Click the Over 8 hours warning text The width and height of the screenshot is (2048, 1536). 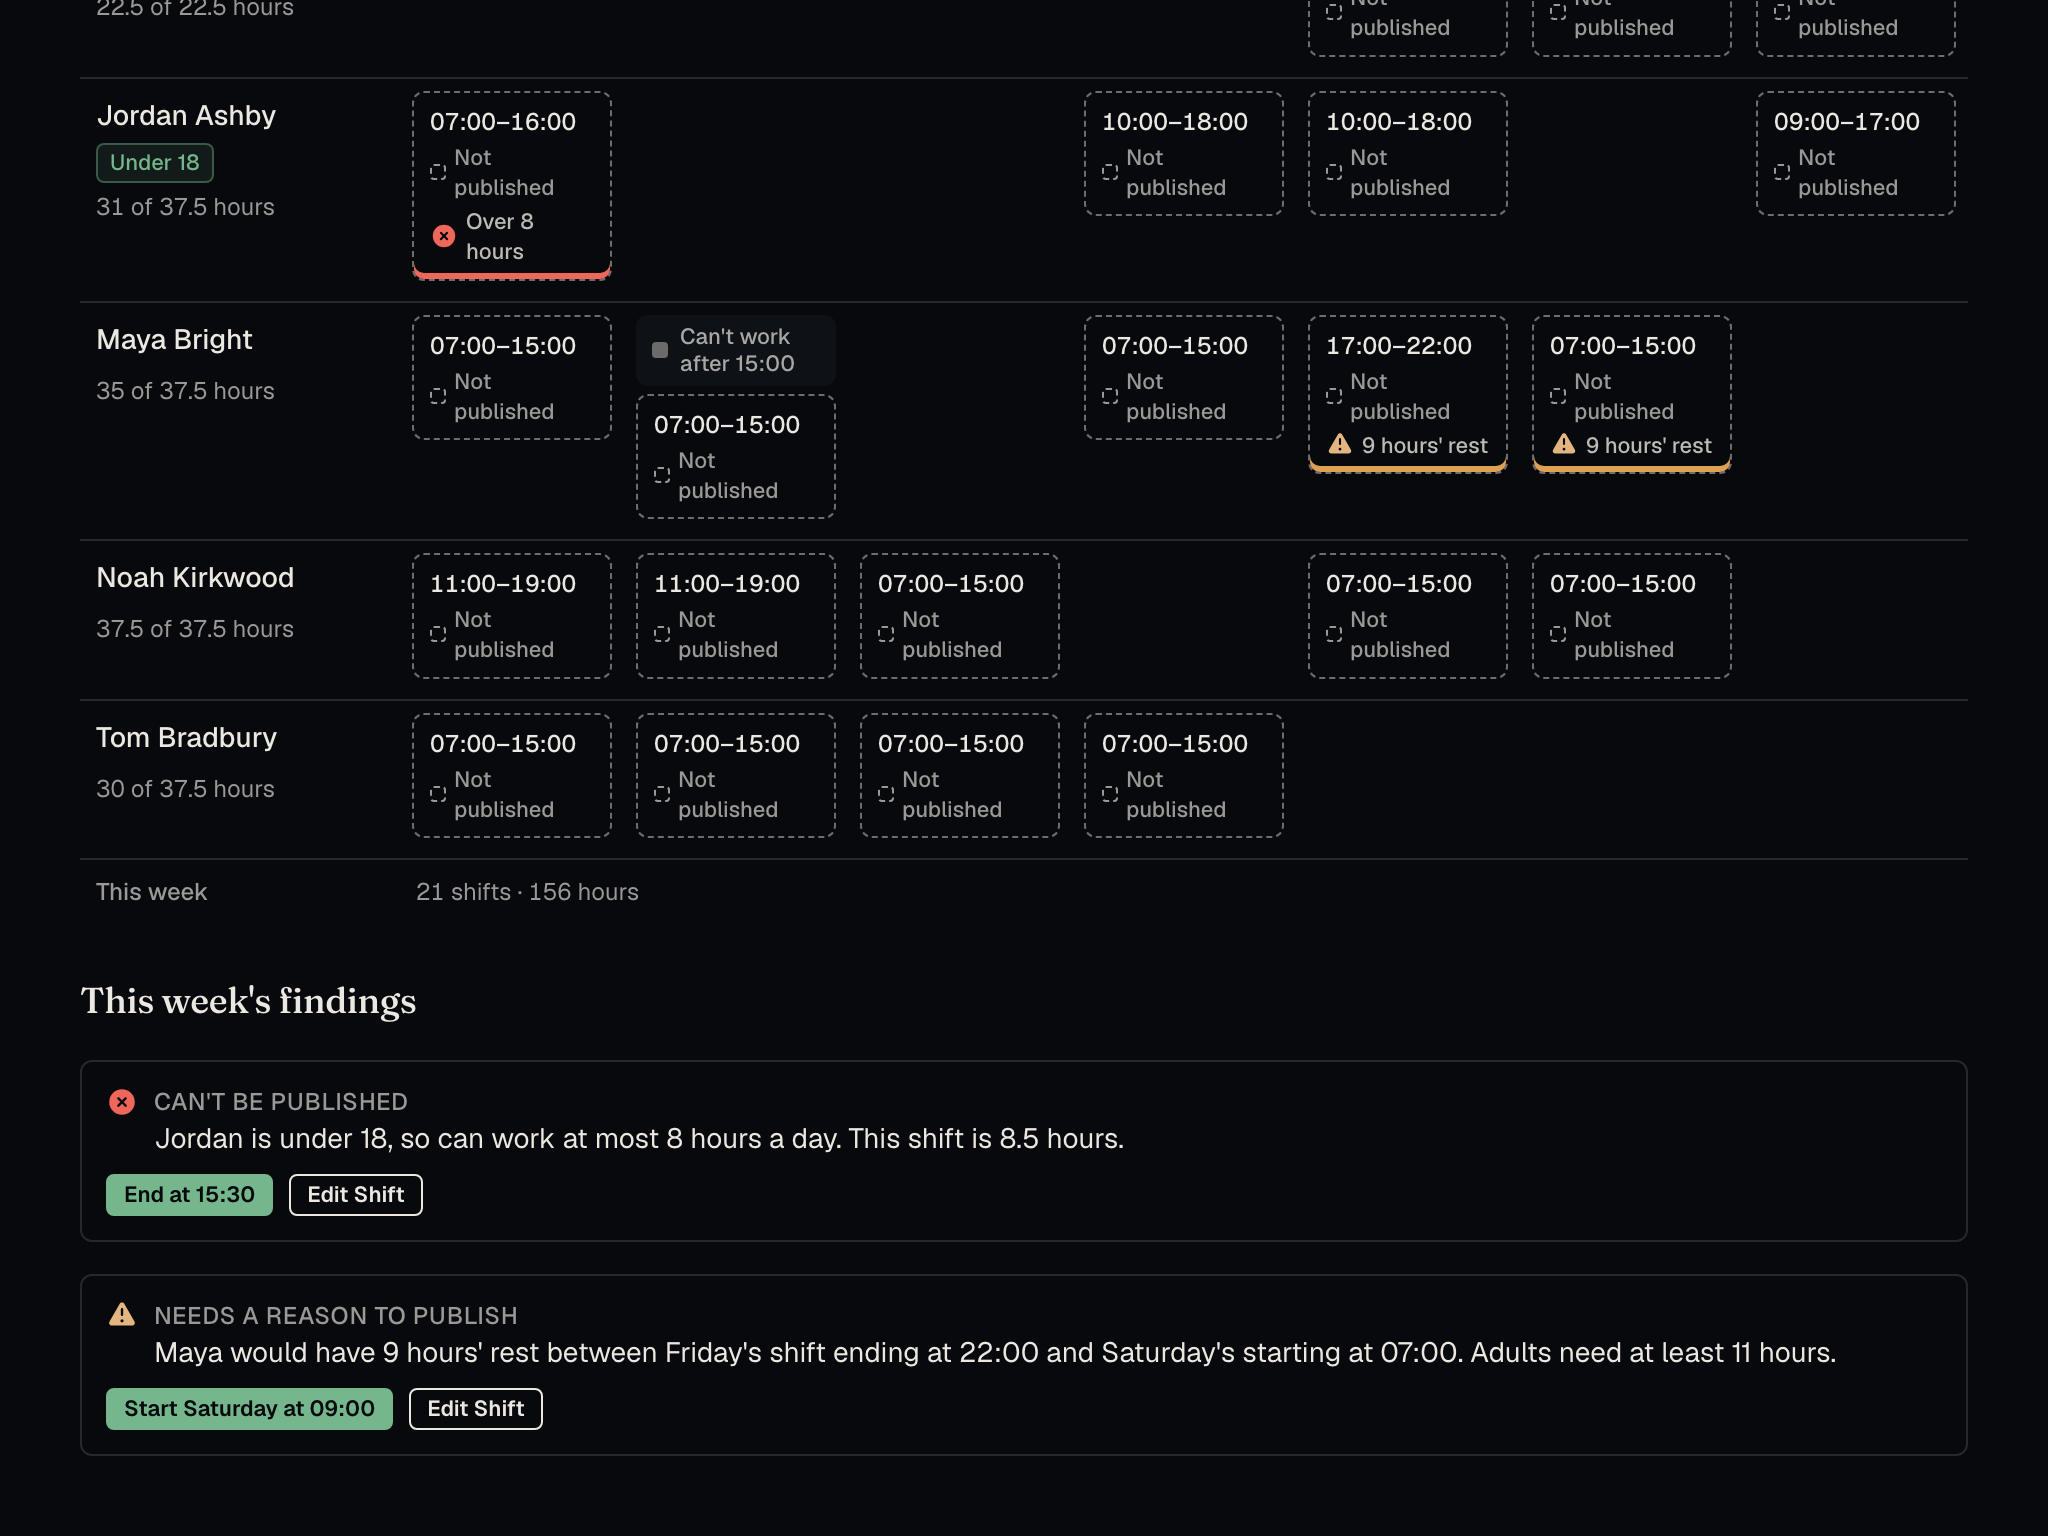click(x=499, y=236)
